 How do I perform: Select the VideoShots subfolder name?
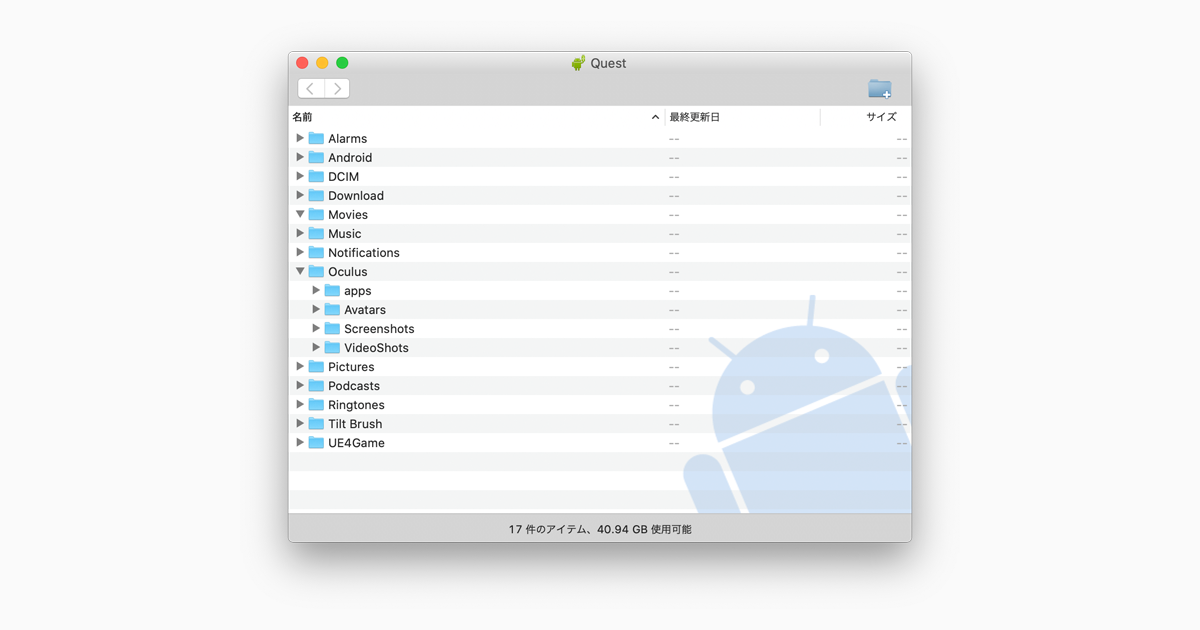tap(377, 348)
